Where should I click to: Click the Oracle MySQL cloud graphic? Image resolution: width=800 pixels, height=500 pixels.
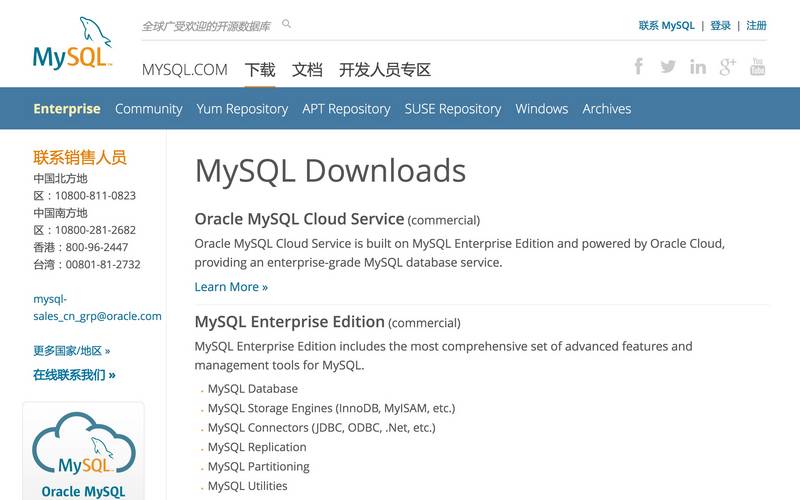[x=84, y=443]
